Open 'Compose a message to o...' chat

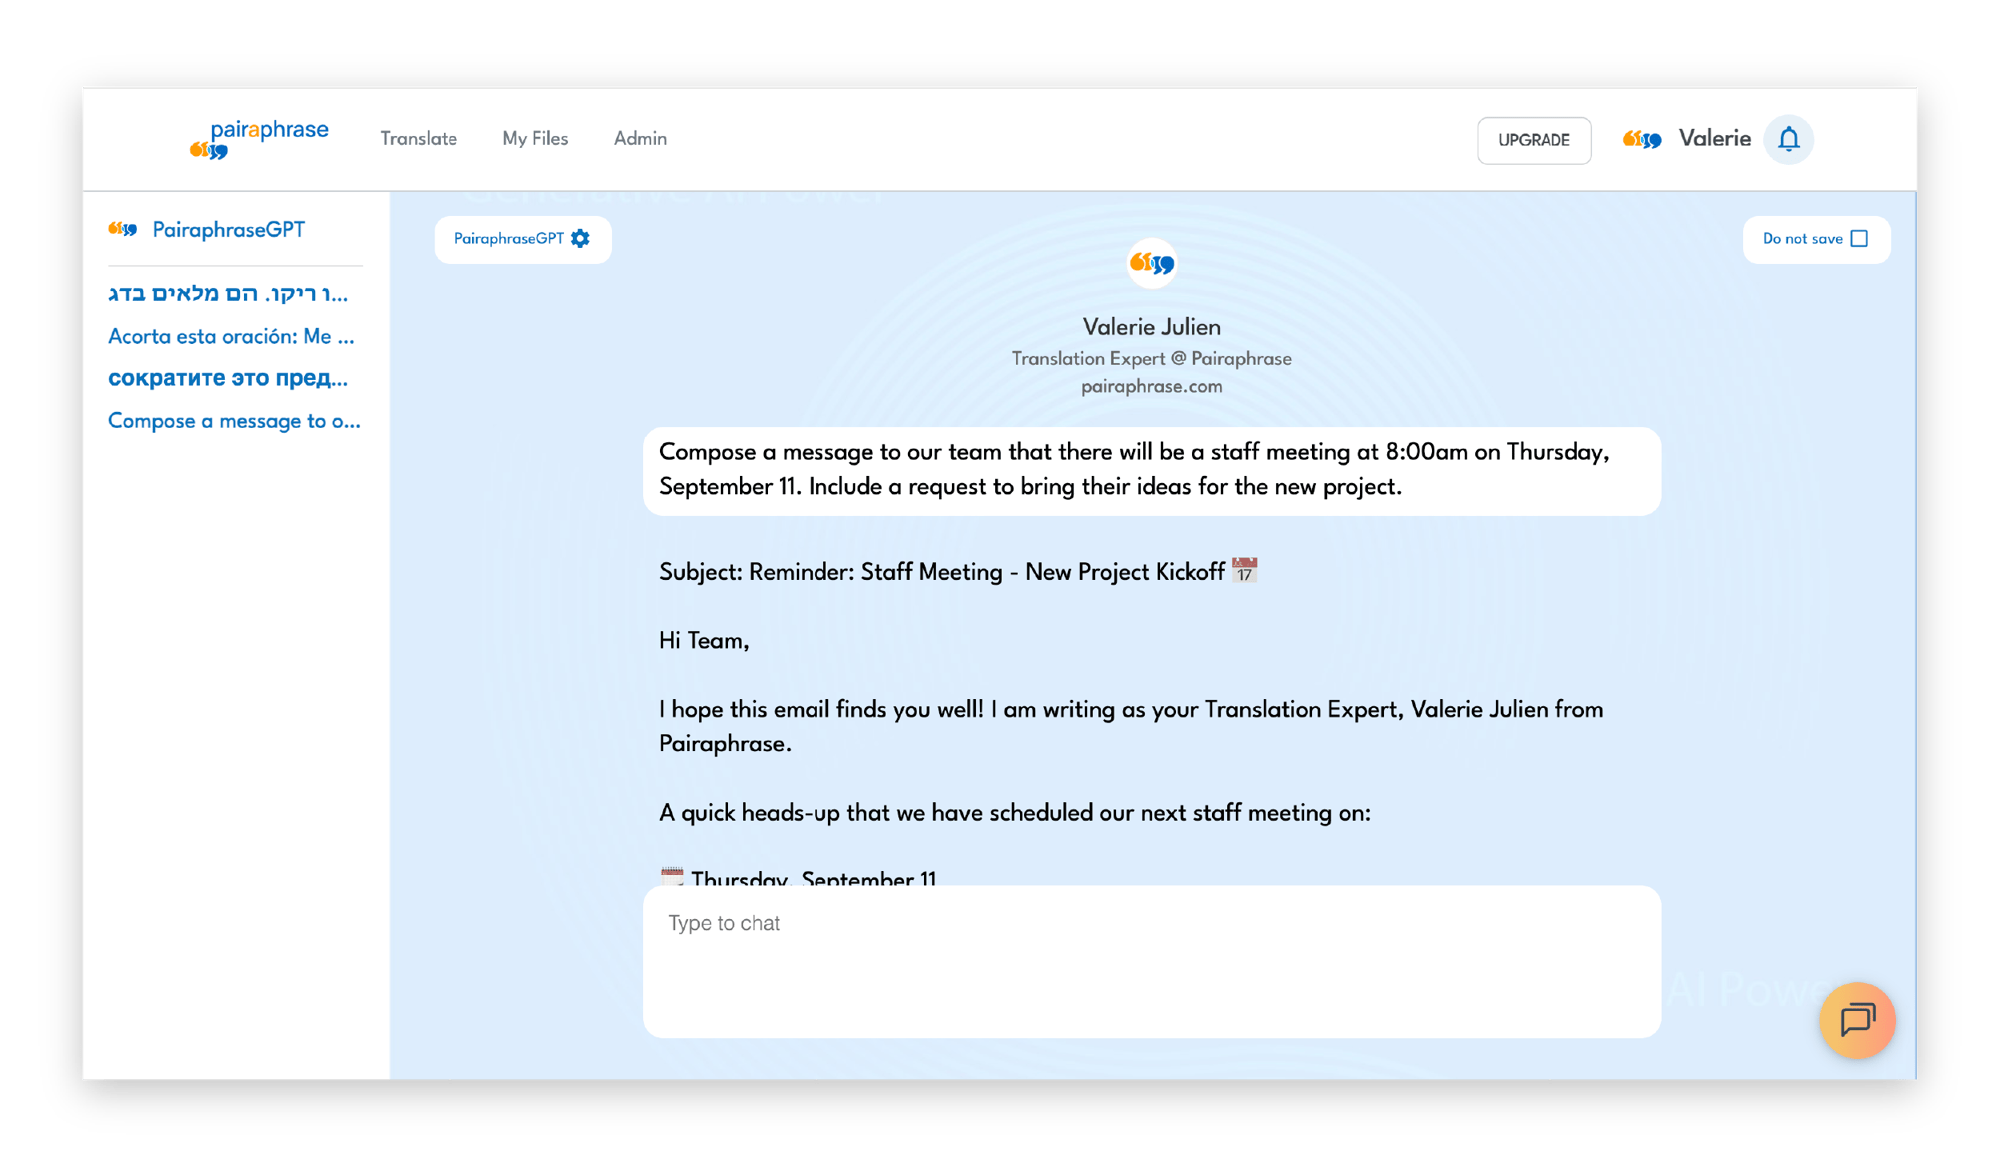point(234,421)
